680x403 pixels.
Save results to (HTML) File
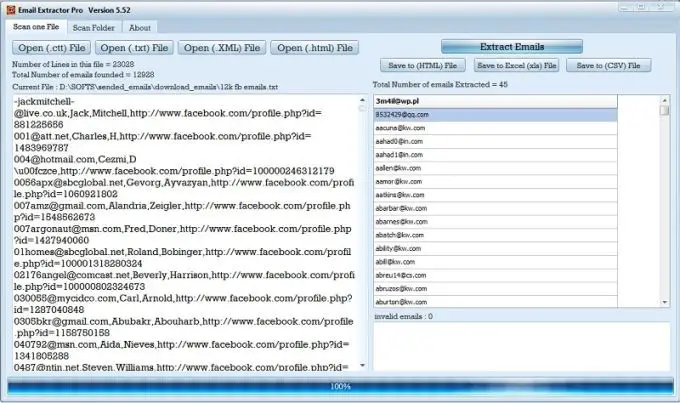tap(423, 66)
